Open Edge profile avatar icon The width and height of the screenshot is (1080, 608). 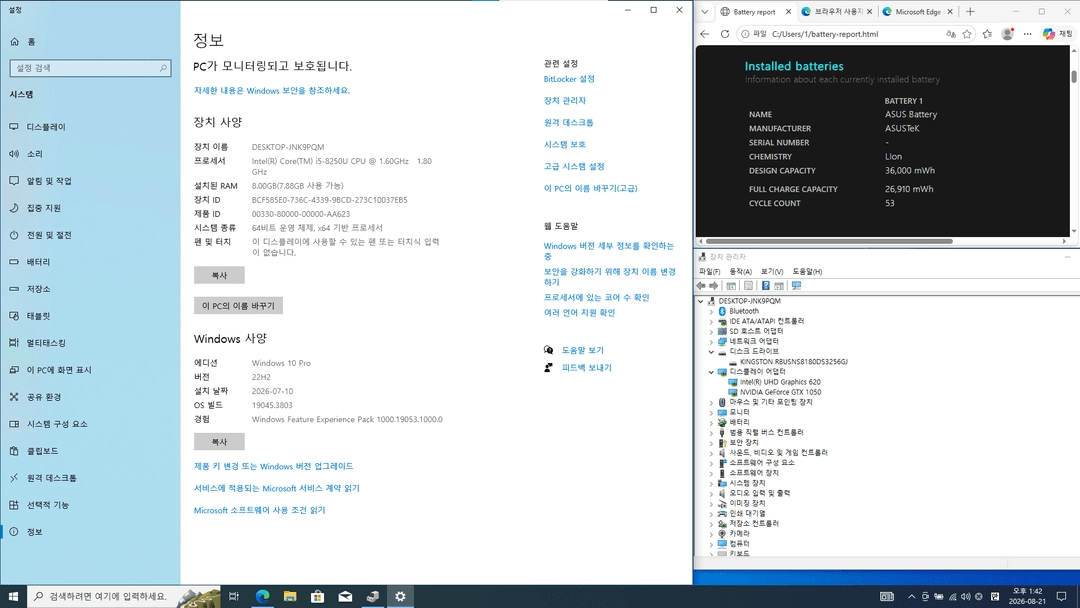tap(1008, 34)
